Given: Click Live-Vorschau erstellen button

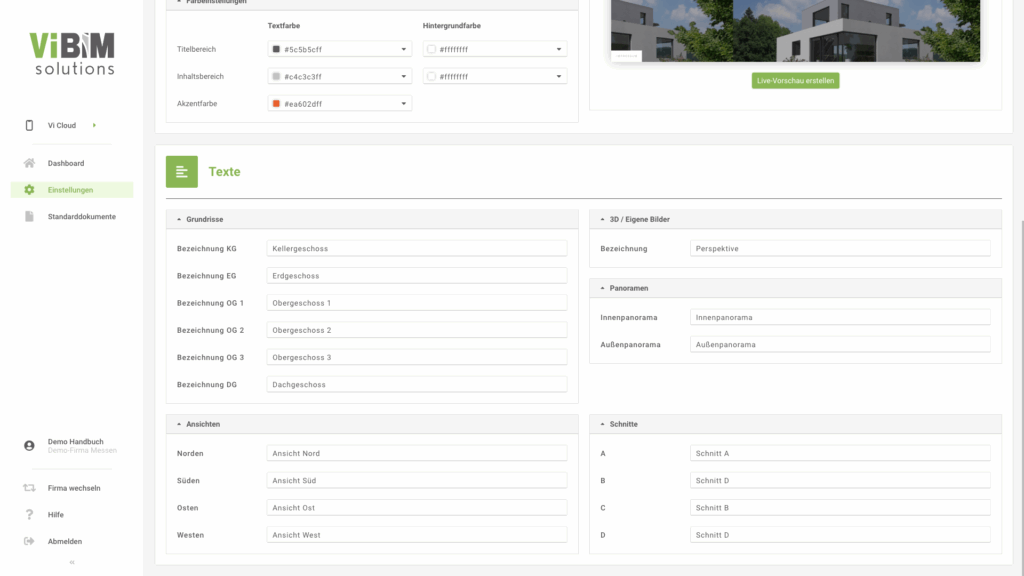Looking at the screenshot, I should (795, 80).
